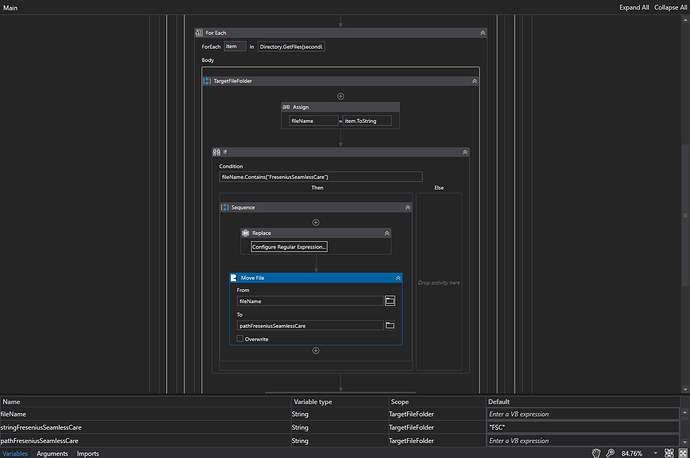This screenshot has width=690, height=458.
Task: Toggle the pan mode hand icon
Action: tap(596, 453)
